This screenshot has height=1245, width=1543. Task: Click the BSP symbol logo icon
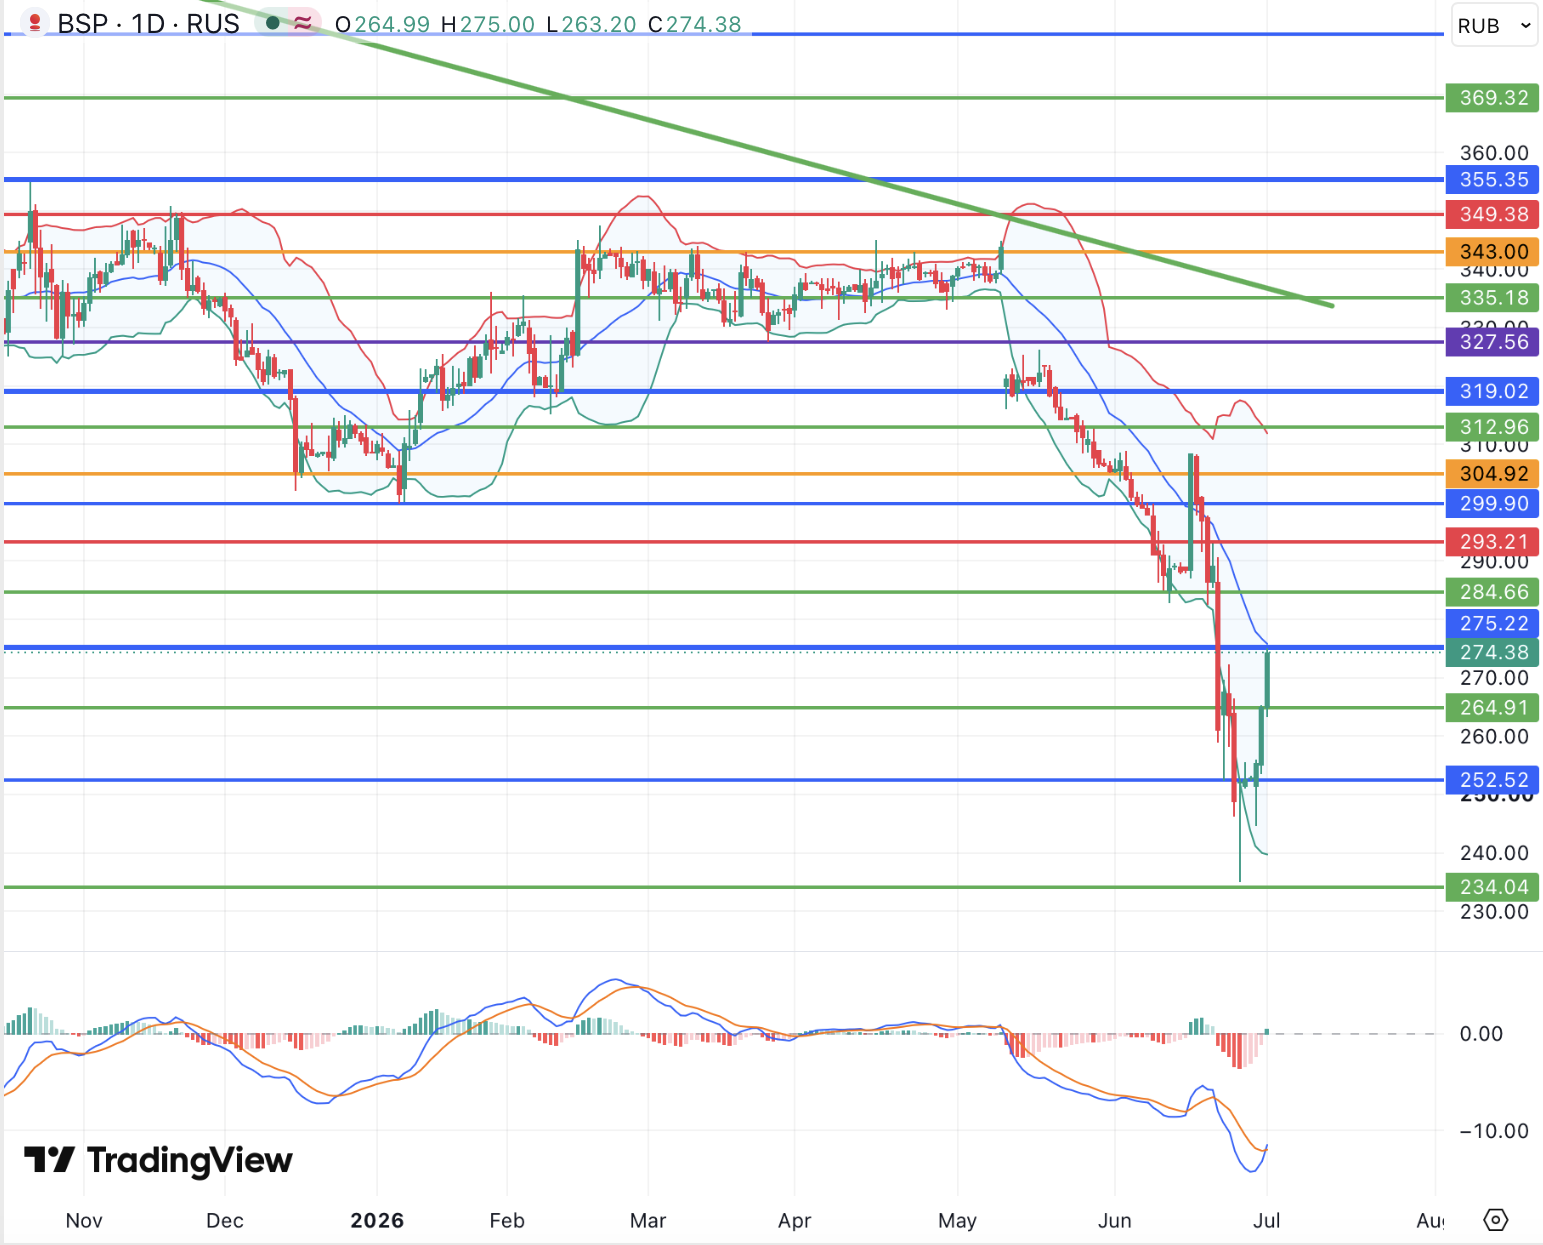click(35, 23)
